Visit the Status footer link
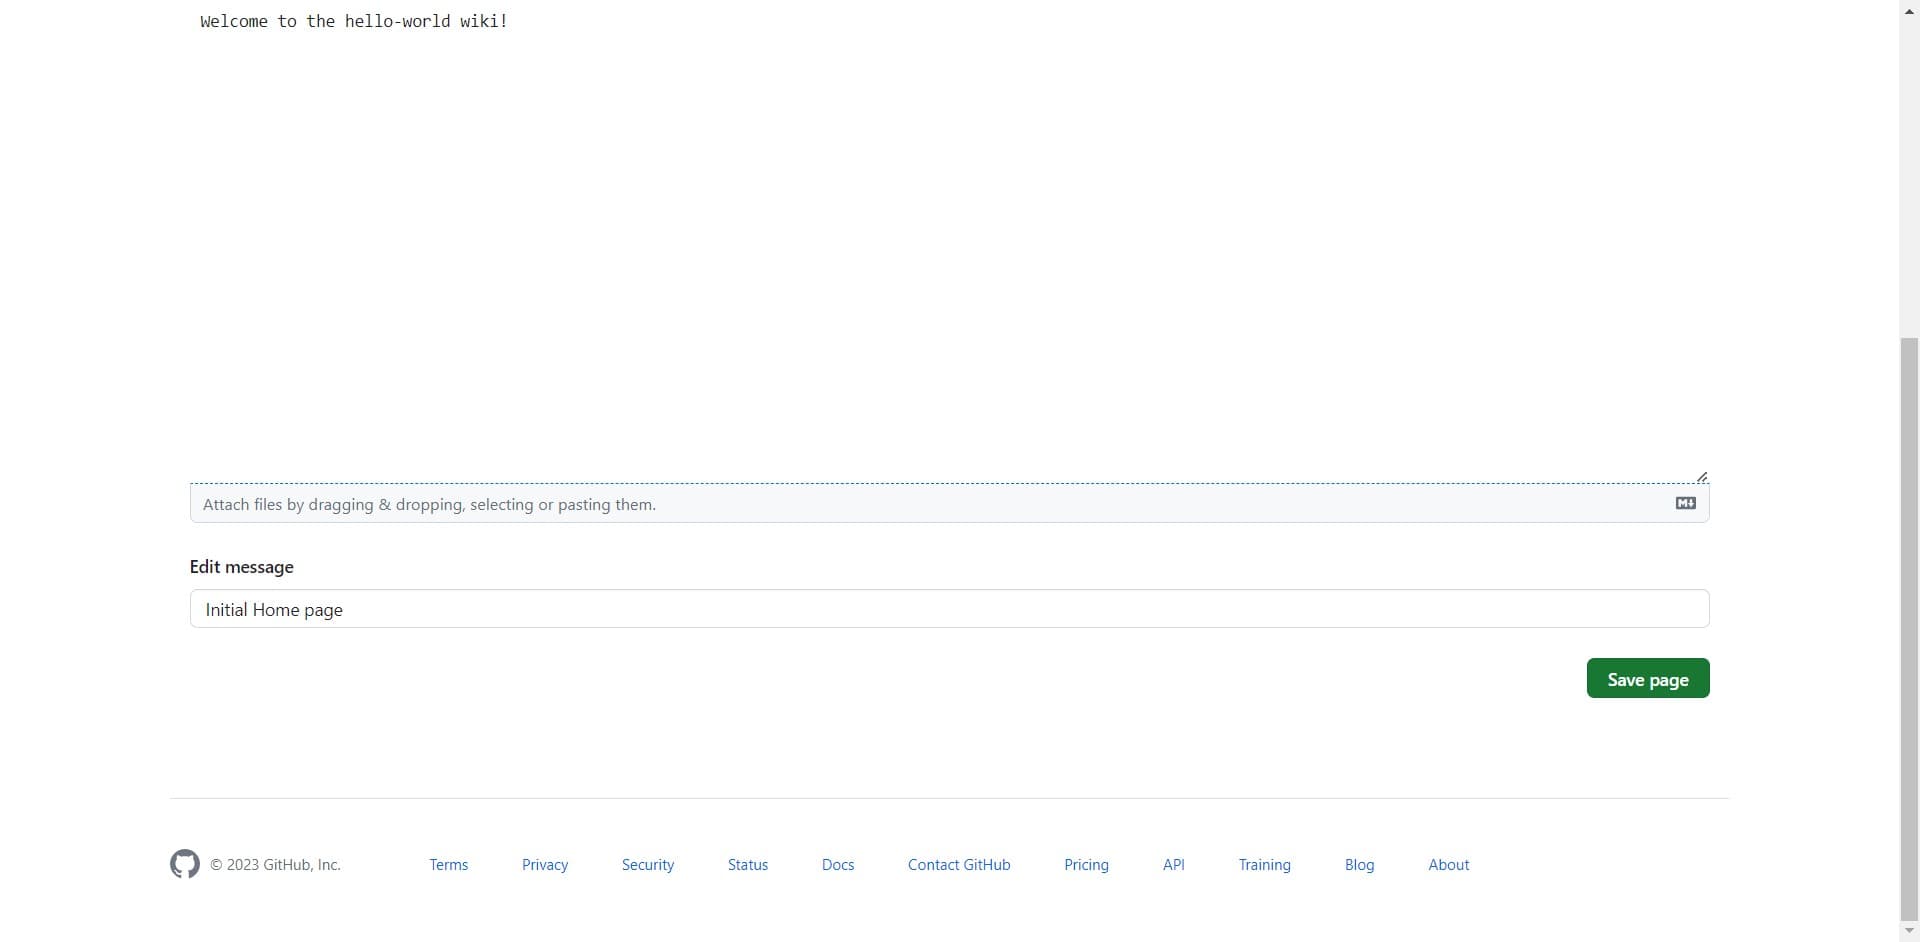The image size is (1920, 942). point(747,865)
